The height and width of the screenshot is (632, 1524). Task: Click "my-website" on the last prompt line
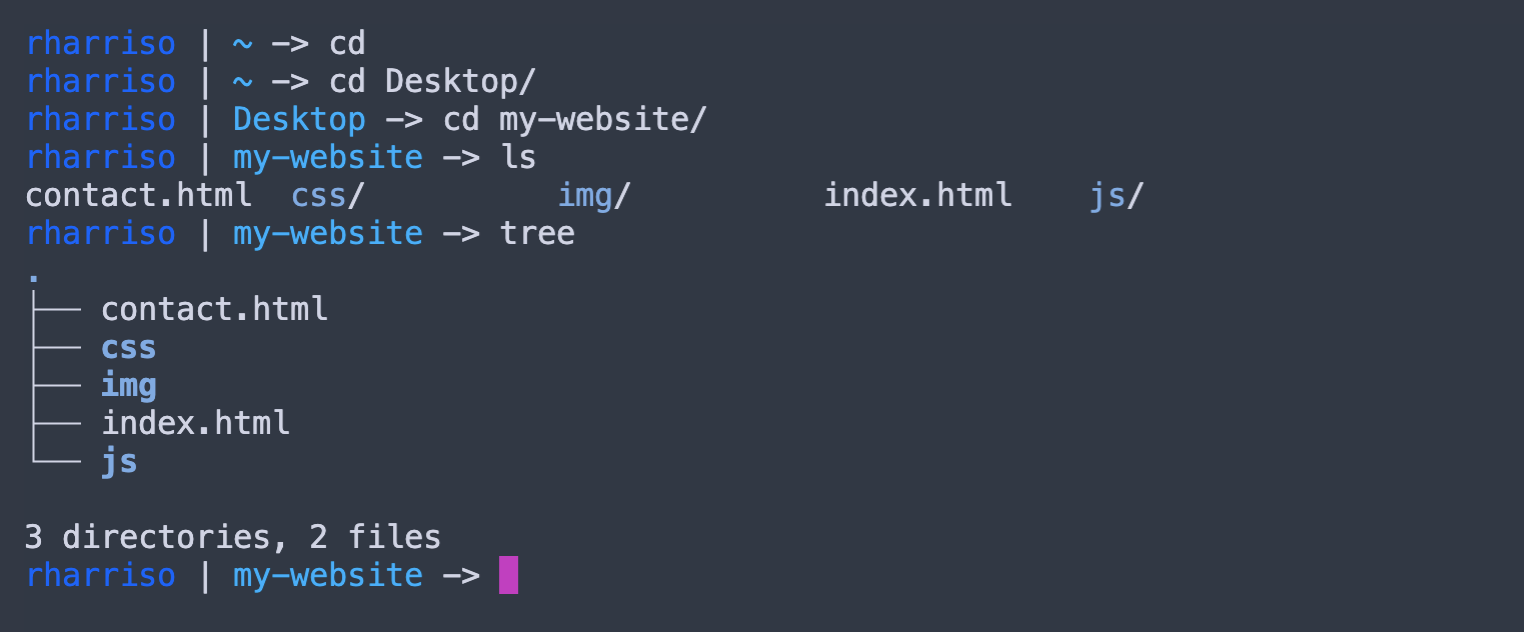click(x=328, y=576)
